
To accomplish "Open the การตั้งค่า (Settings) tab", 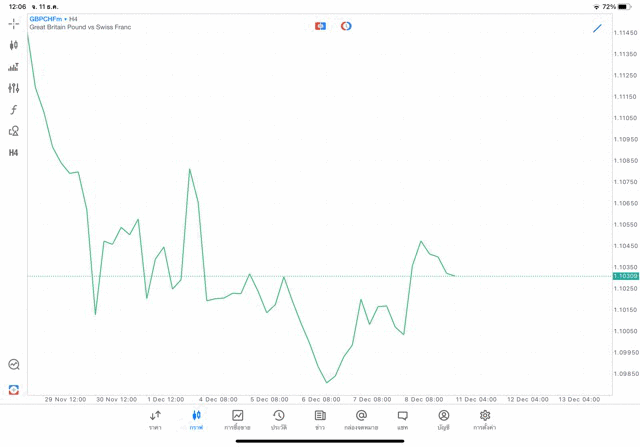I will (x=485, y=420).
